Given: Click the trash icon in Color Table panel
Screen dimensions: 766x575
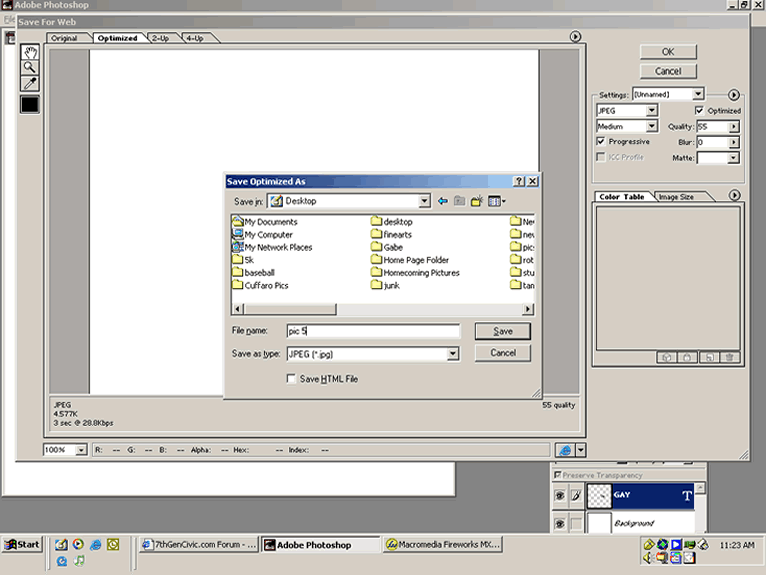Looking at the screenshot, I should point(730,357).
